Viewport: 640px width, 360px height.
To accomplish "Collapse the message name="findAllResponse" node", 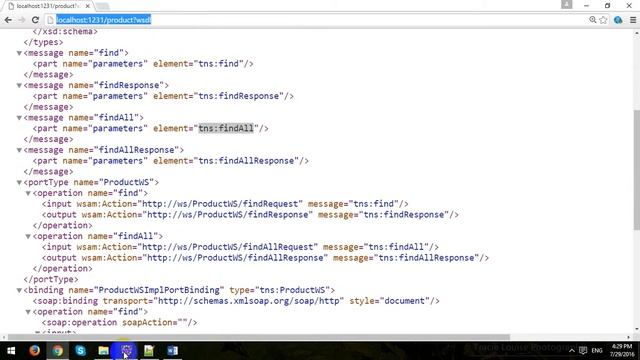I will pyautogui.click(x=19, y=150).
